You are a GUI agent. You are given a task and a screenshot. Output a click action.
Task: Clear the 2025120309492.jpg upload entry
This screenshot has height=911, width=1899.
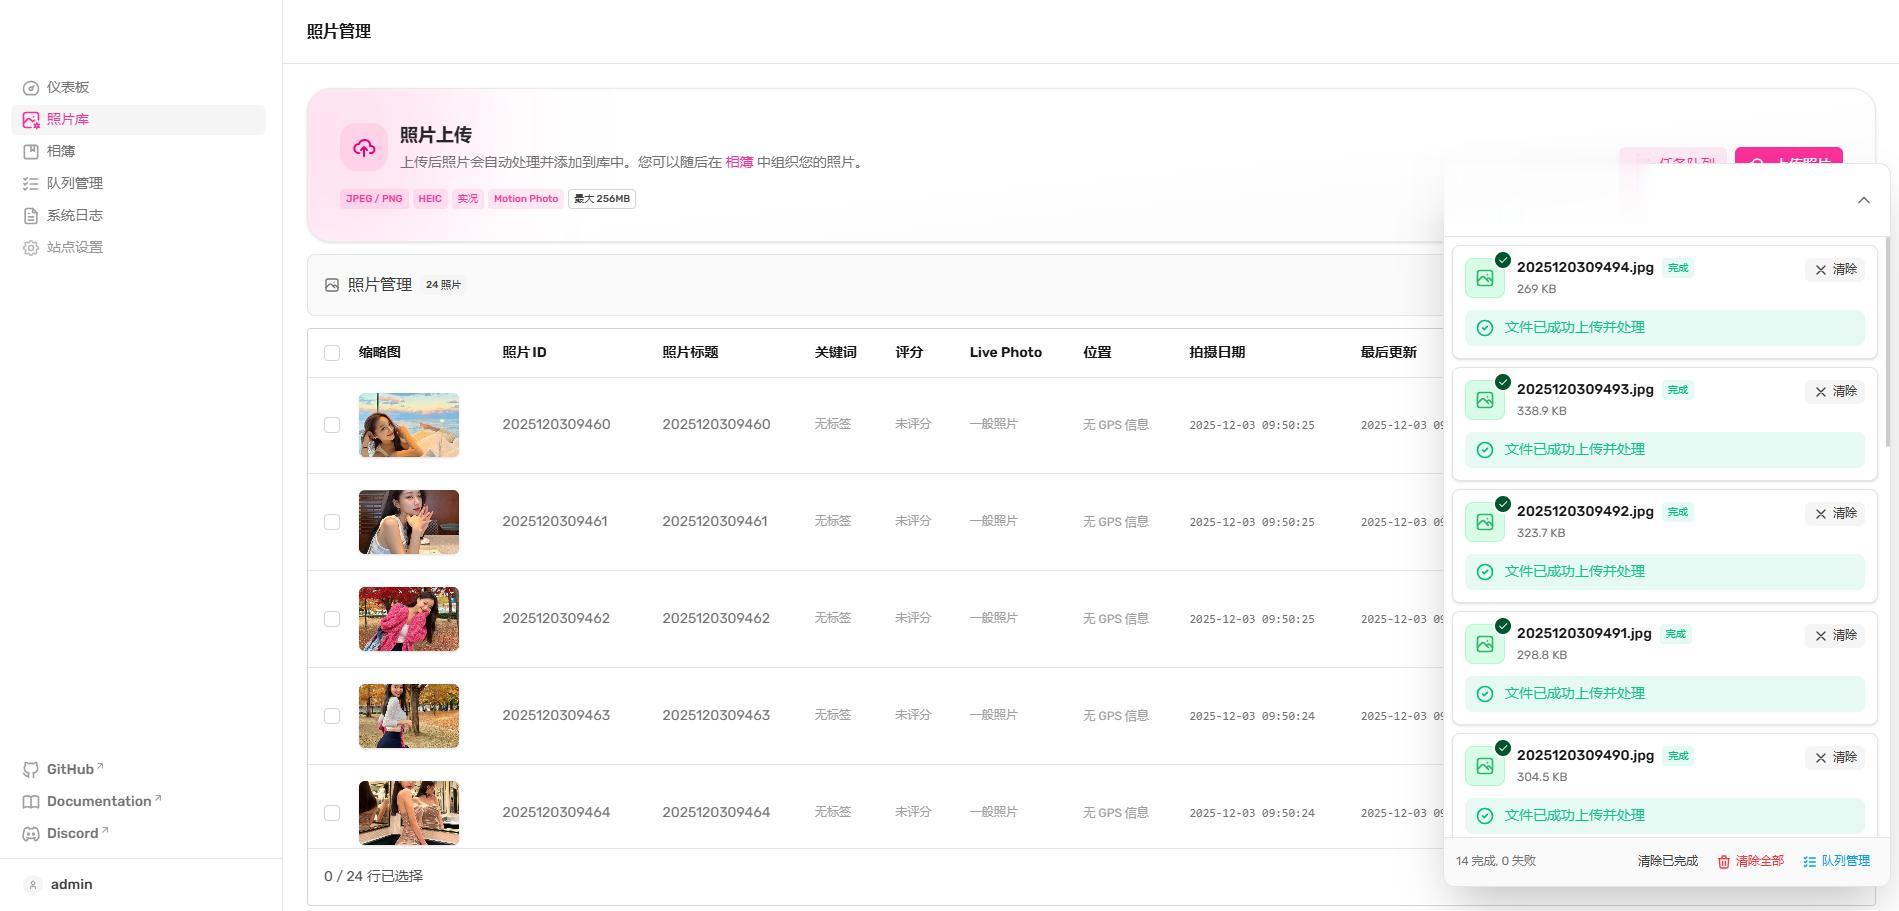click(x=1835, y=514)
